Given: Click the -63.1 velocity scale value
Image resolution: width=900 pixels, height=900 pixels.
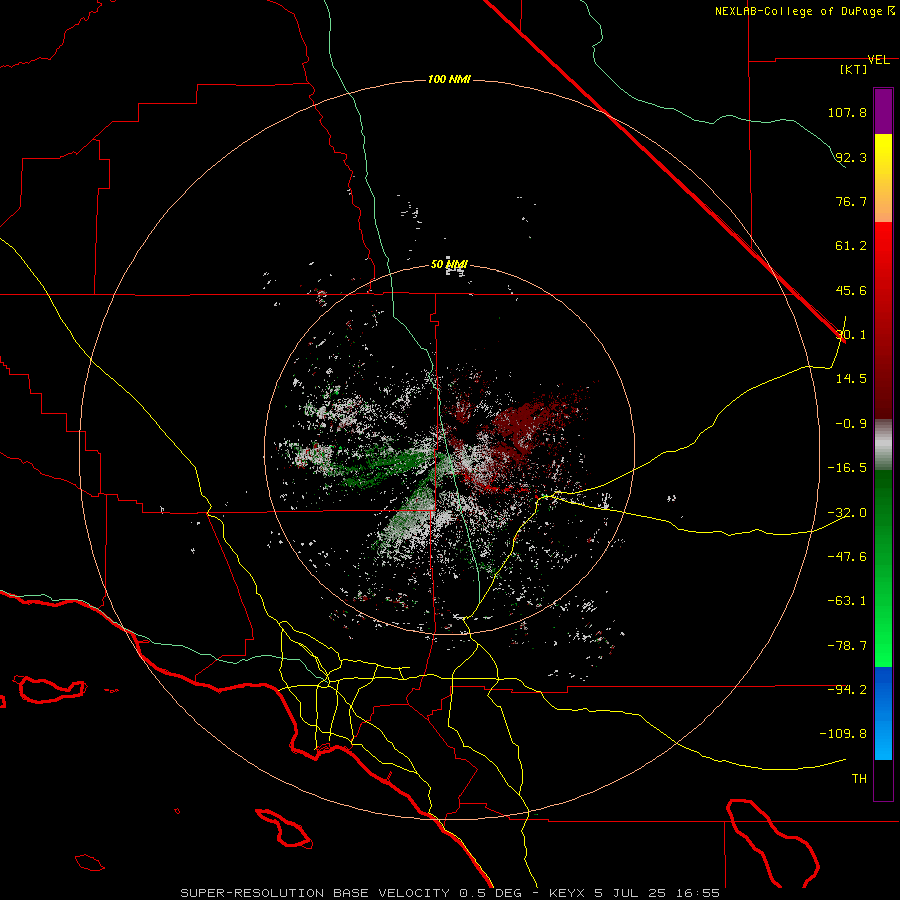Looking at the screenshot, I should (x=847, y=601).
